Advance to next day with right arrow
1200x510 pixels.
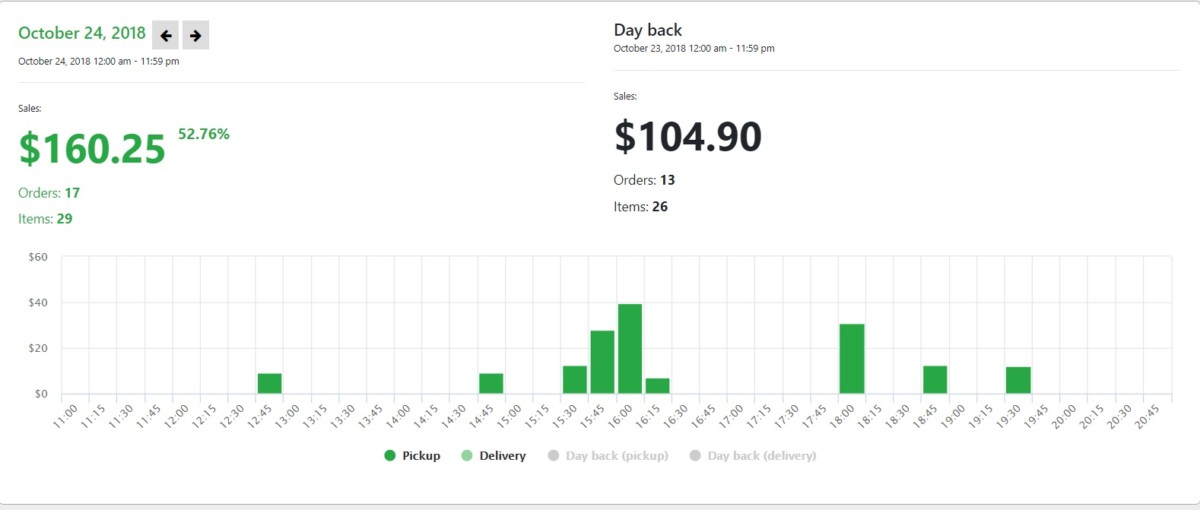(196, 35)
